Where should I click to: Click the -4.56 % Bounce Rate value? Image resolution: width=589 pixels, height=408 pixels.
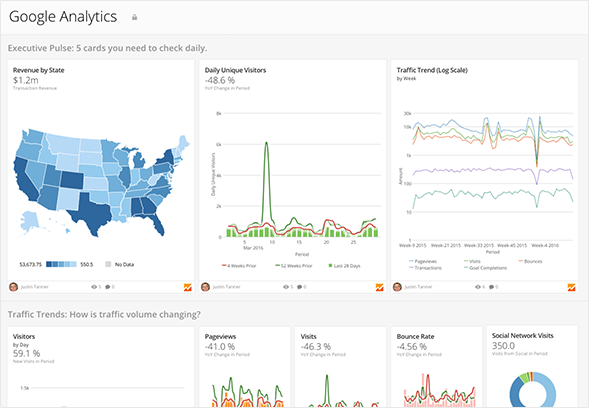click(412, 346)
